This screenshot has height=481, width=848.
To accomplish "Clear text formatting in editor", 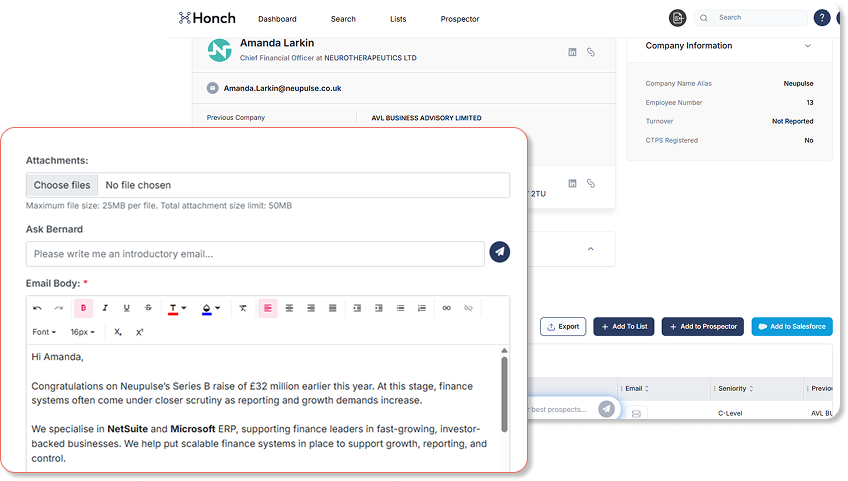I will coord(243,308).
